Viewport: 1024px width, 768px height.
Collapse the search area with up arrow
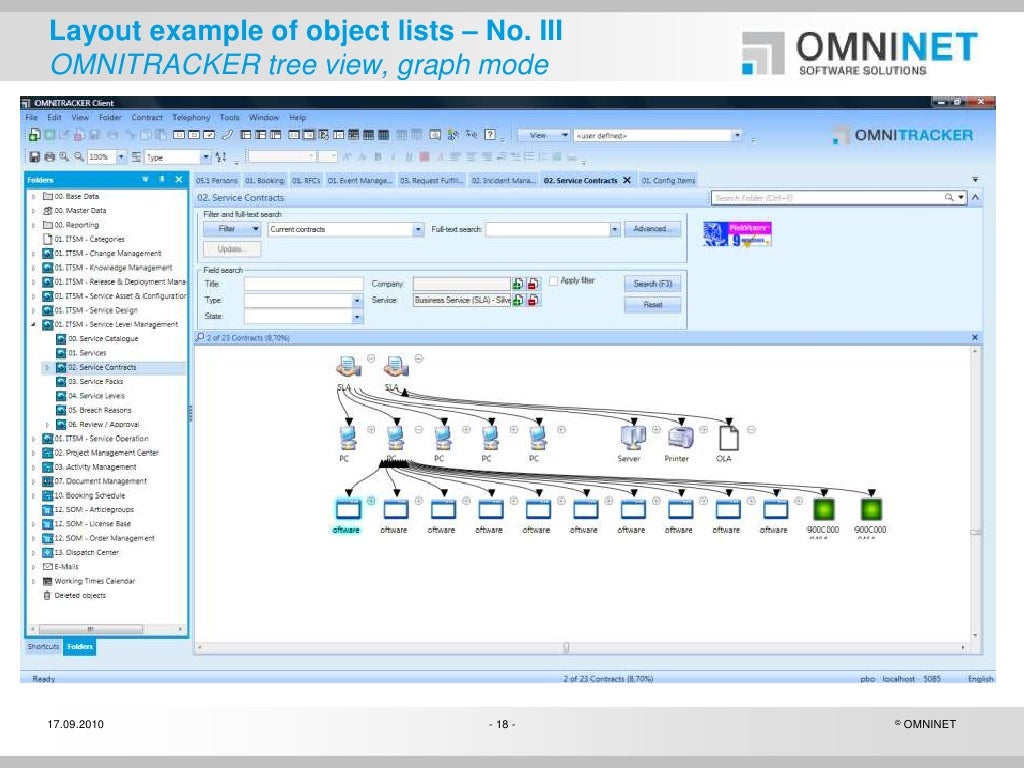click(x=975, y=197)
